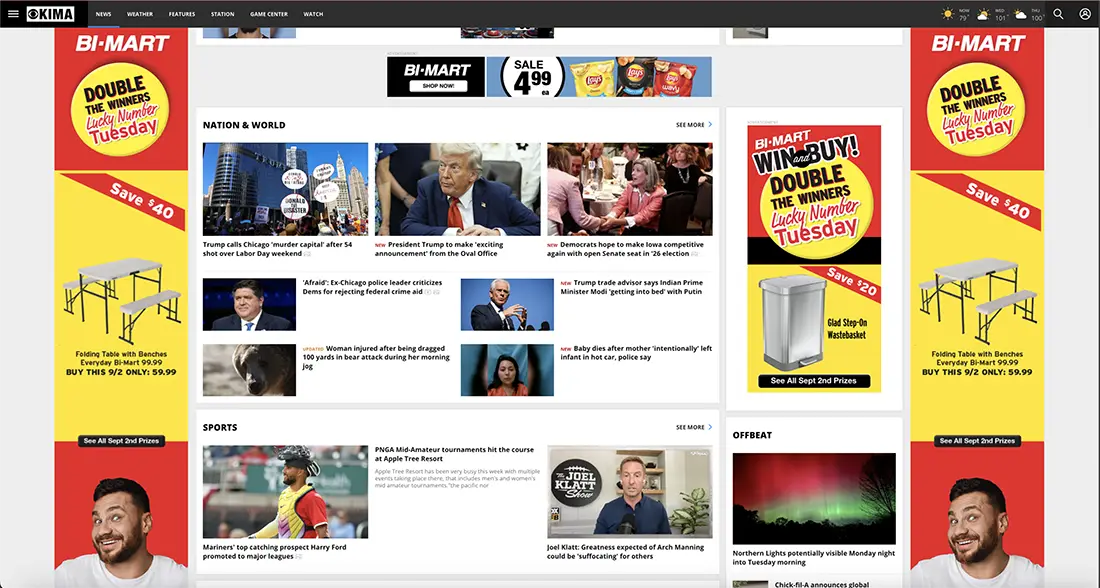Open 'President Trump to make exciting announcement' headline
1100x588 pixels.
[441, 249]
